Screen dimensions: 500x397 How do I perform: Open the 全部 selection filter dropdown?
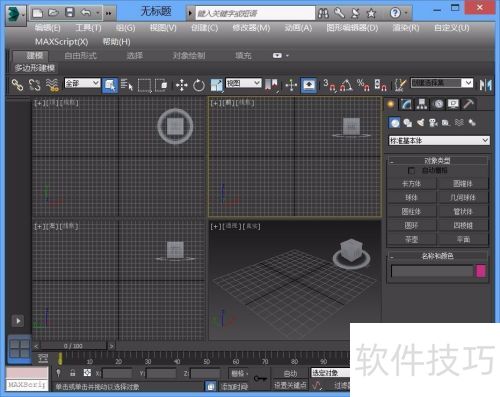pyautogui.click(x=82, y=83)
